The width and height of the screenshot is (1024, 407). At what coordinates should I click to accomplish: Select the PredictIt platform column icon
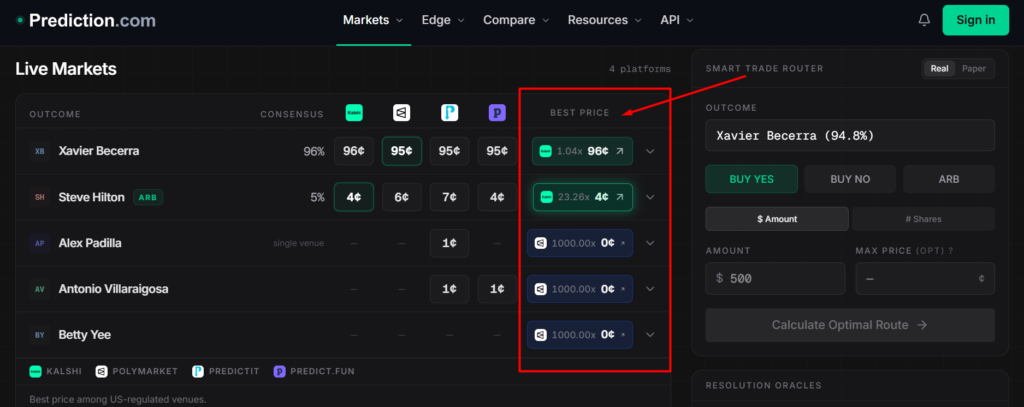[x=449, y=113]
